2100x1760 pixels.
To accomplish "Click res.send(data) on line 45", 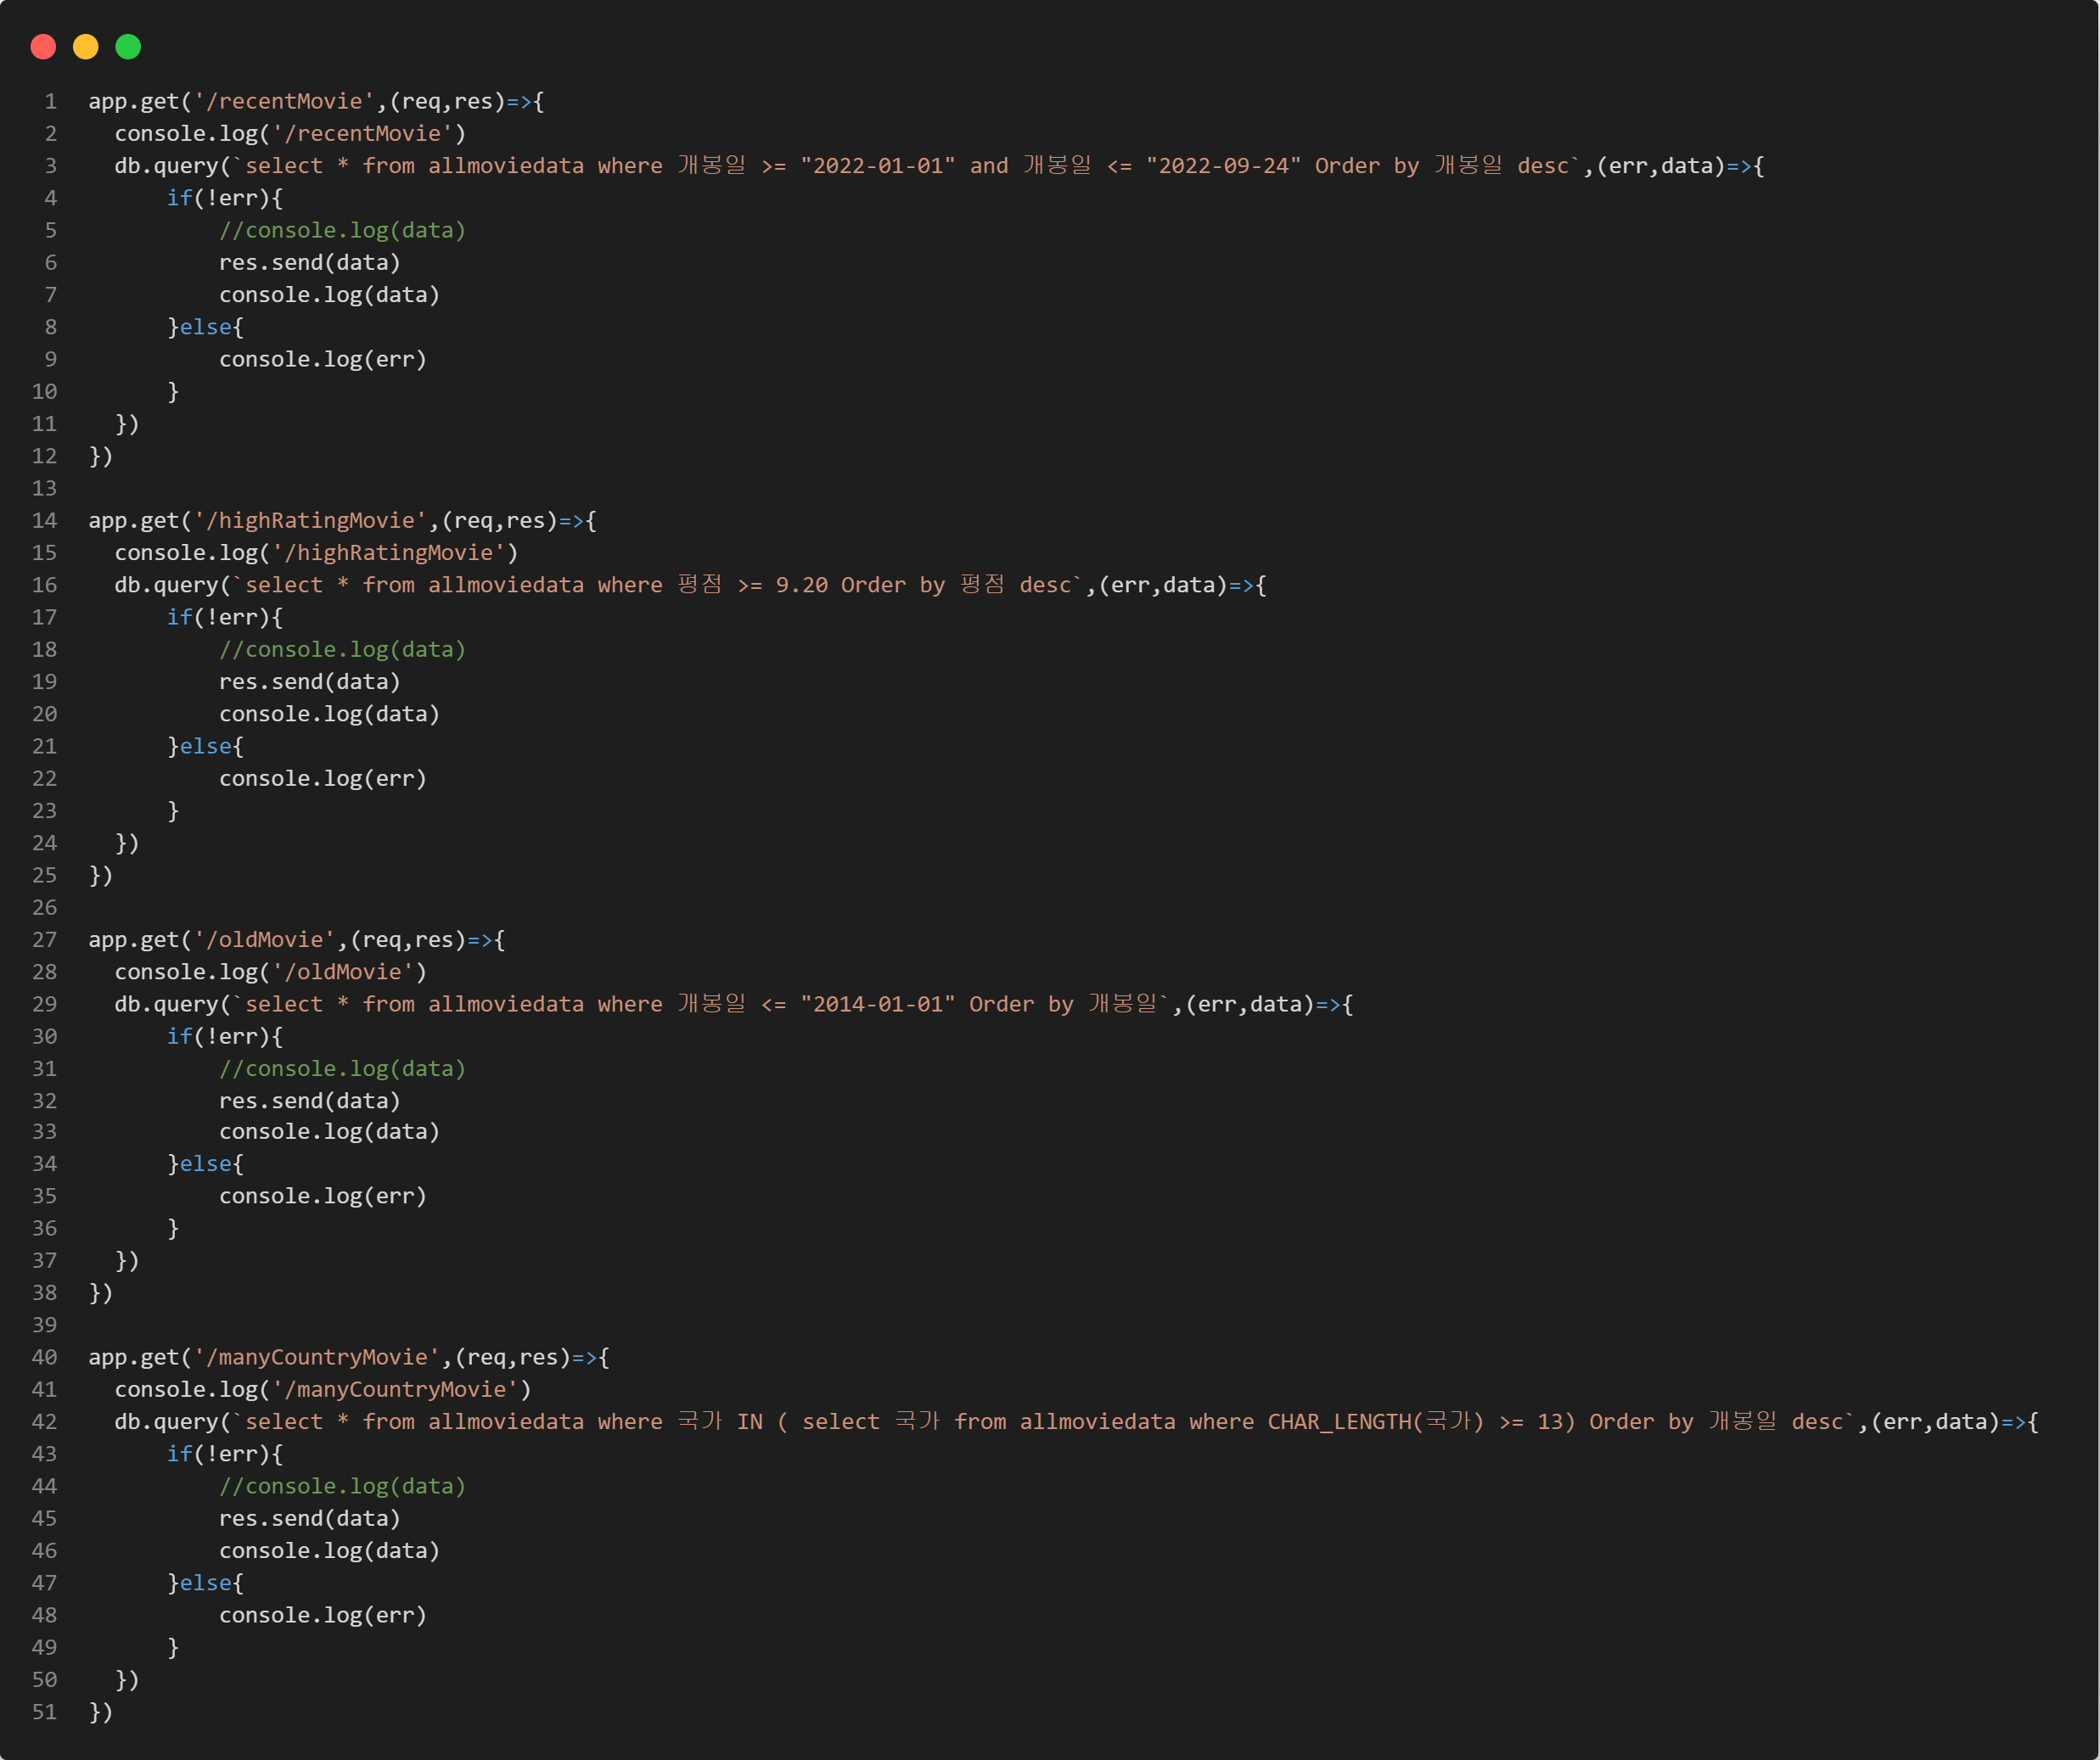I will 310,1518.
